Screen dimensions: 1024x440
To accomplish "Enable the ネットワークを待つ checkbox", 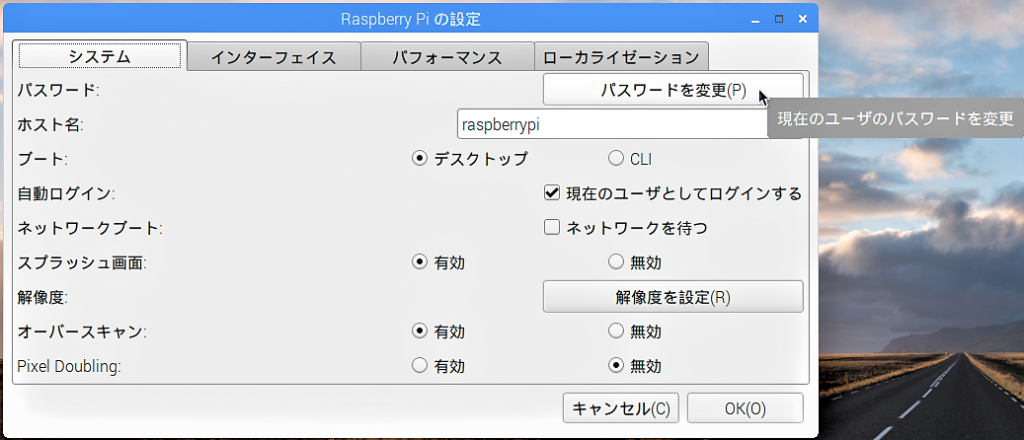I will (626, 228).
